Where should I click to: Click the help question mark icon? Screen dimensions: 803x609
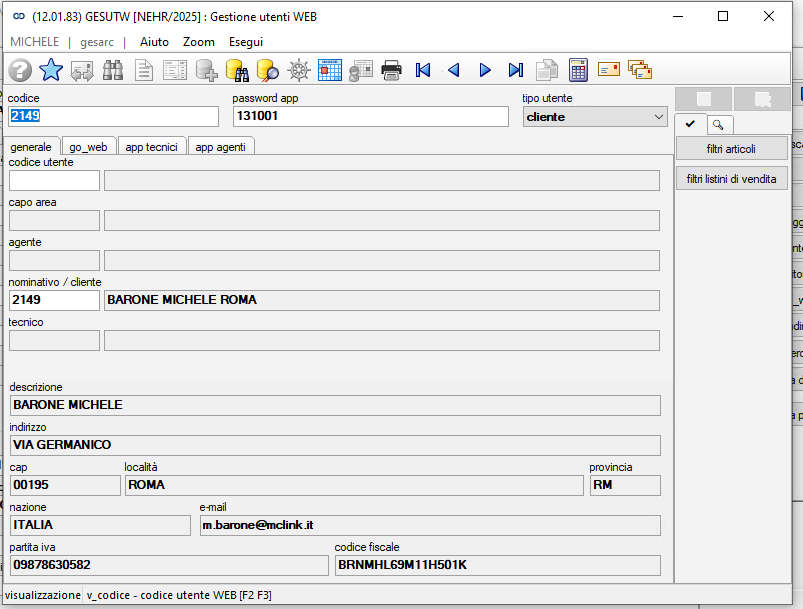20,70
